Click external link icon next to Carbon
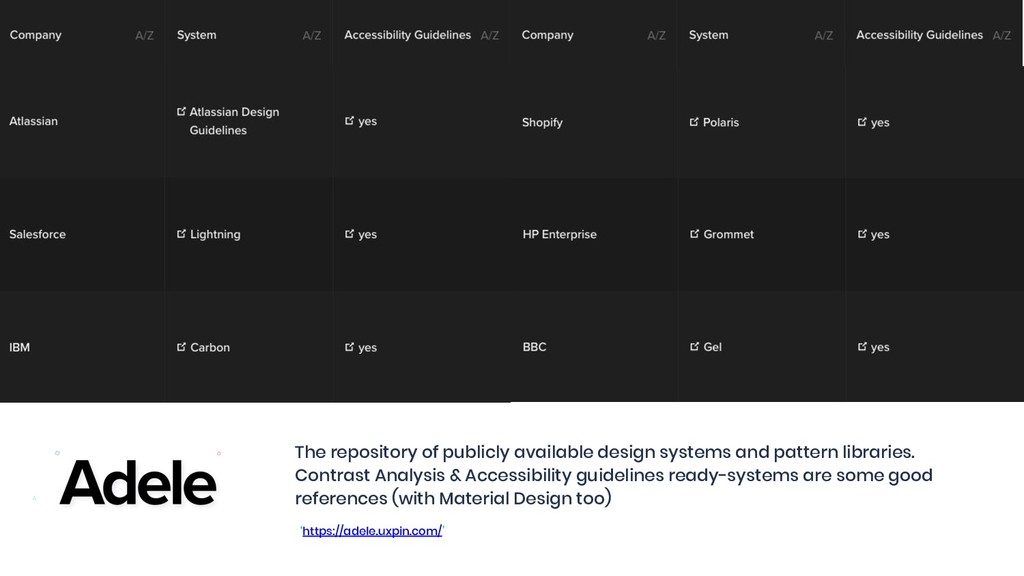The height and width of the screenshot is (576, 1024). (x=182, y=347)
